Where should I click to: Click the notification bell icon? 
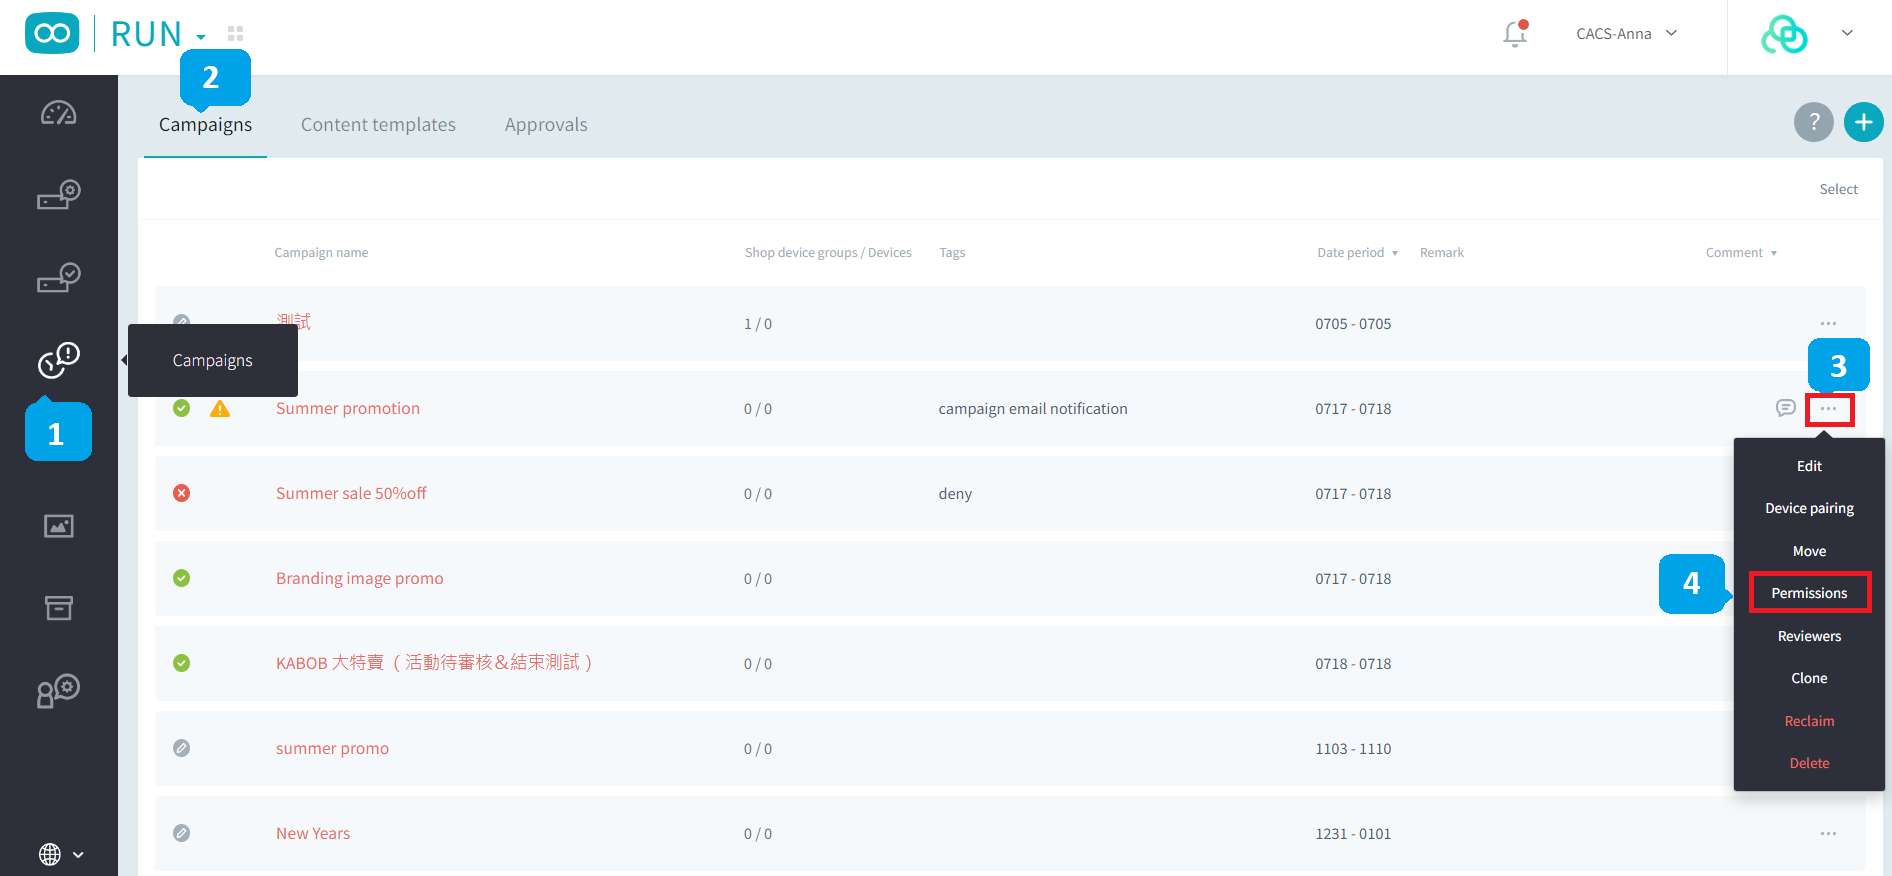click(x=1515, y=34)
